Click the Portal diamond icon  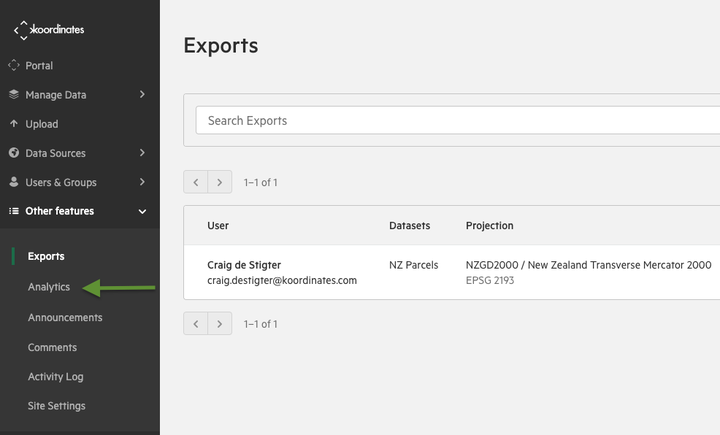pyautogui.click(x=14, y=65)
